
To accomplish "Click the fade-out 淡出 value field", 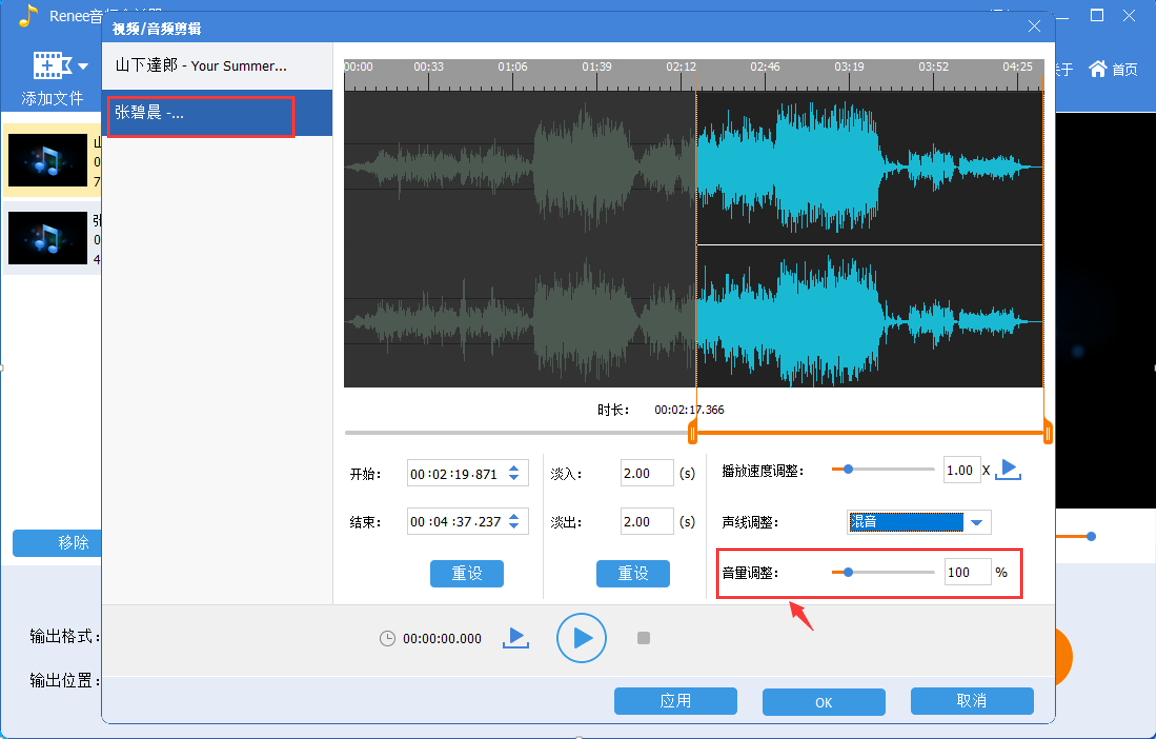I will click(647, 521).
